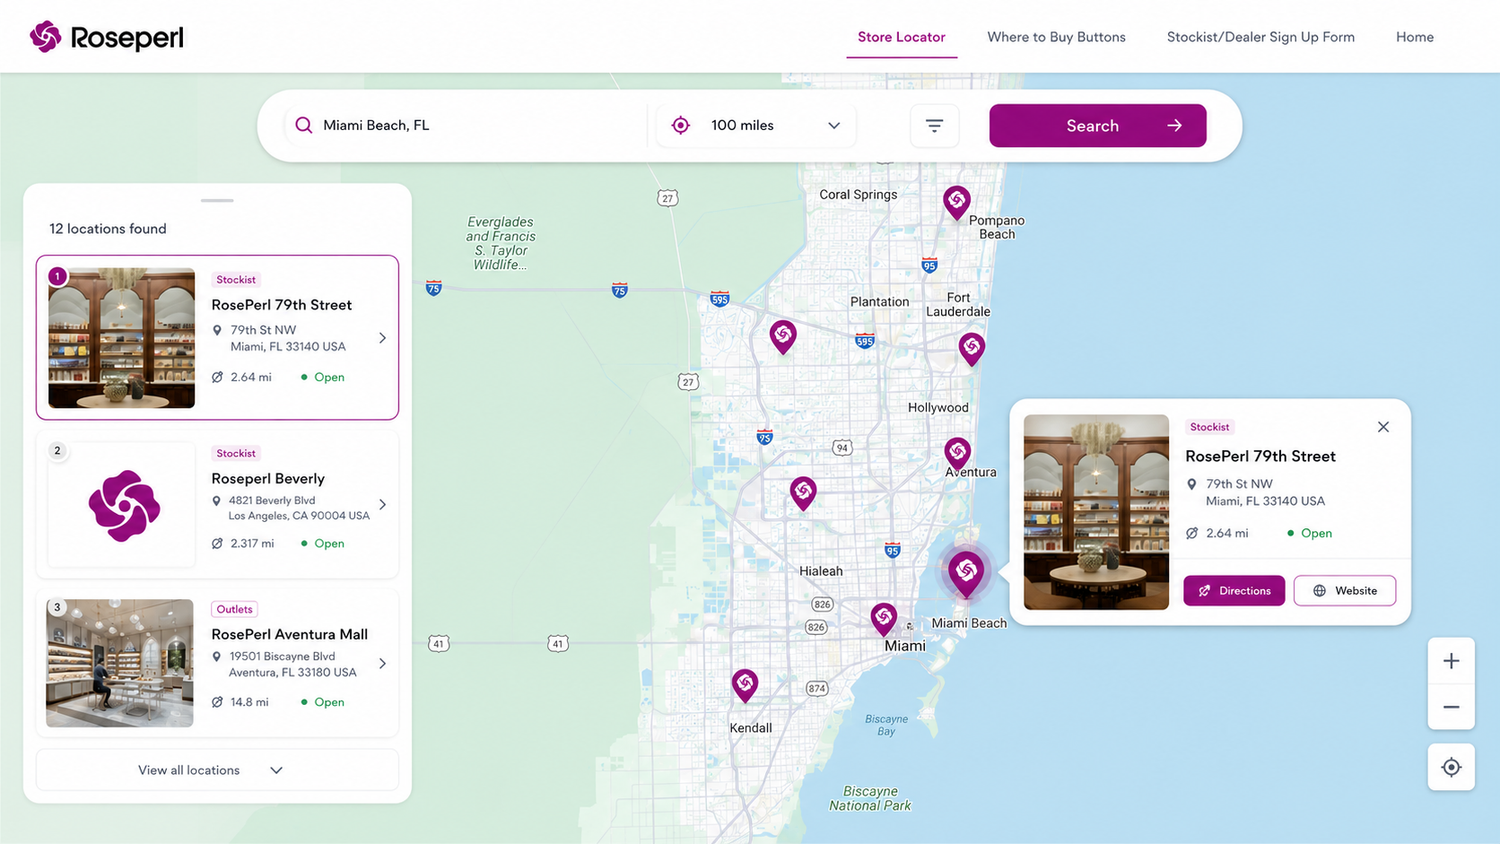Click the RosePerl Aventura Mall title

(x=290, y=634)
